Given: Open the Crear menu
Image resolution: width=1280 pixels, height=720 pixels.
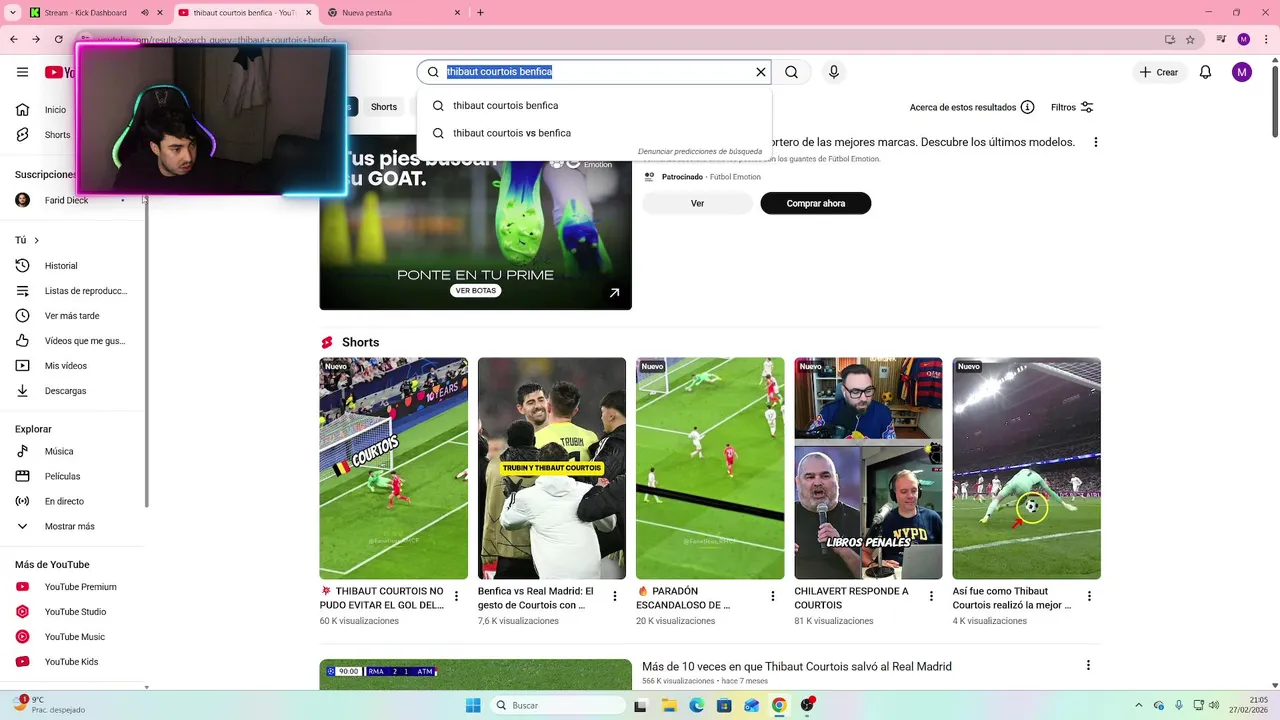Looking at the screenshot, I should [x=1158, y=72].
